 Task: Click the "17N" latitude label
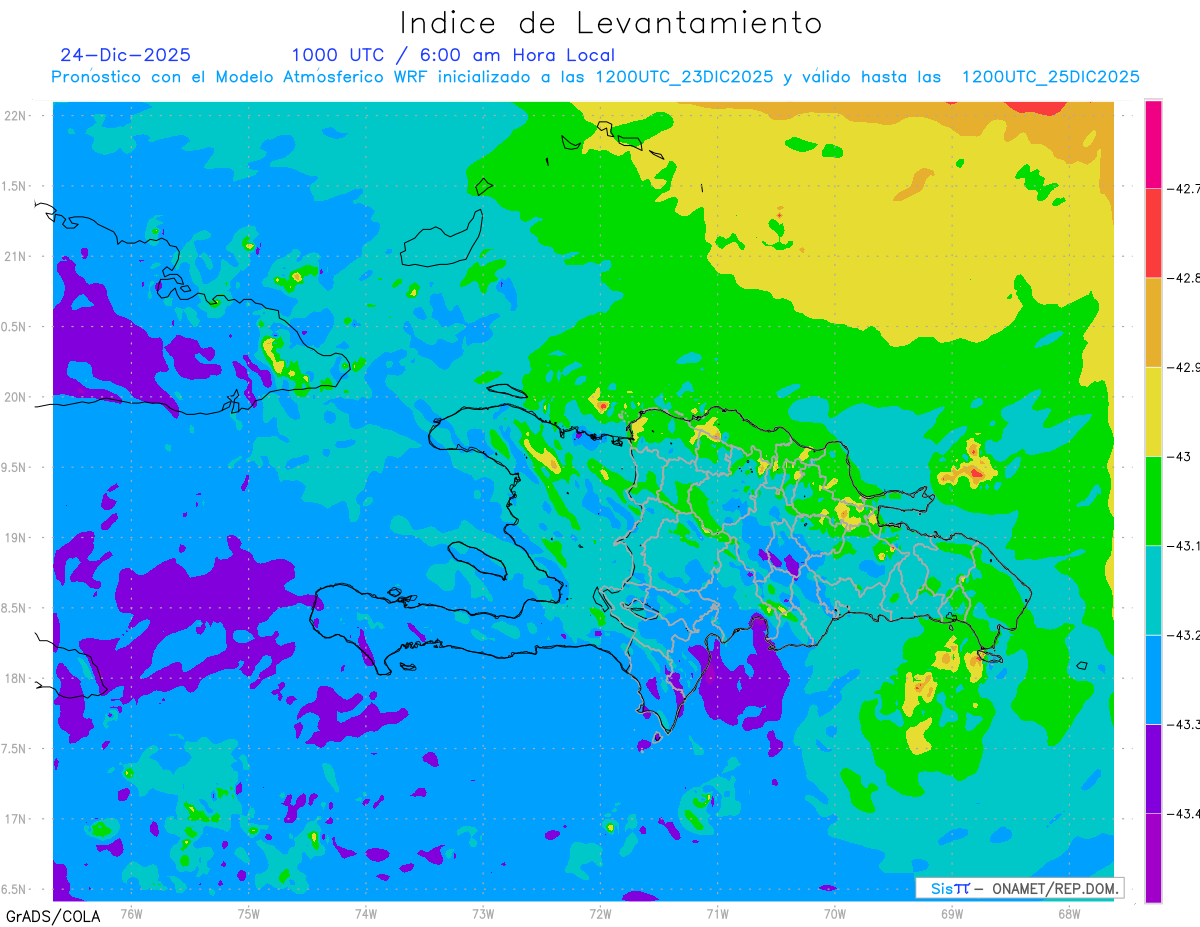pyautogui.click(x=17, y=819)
